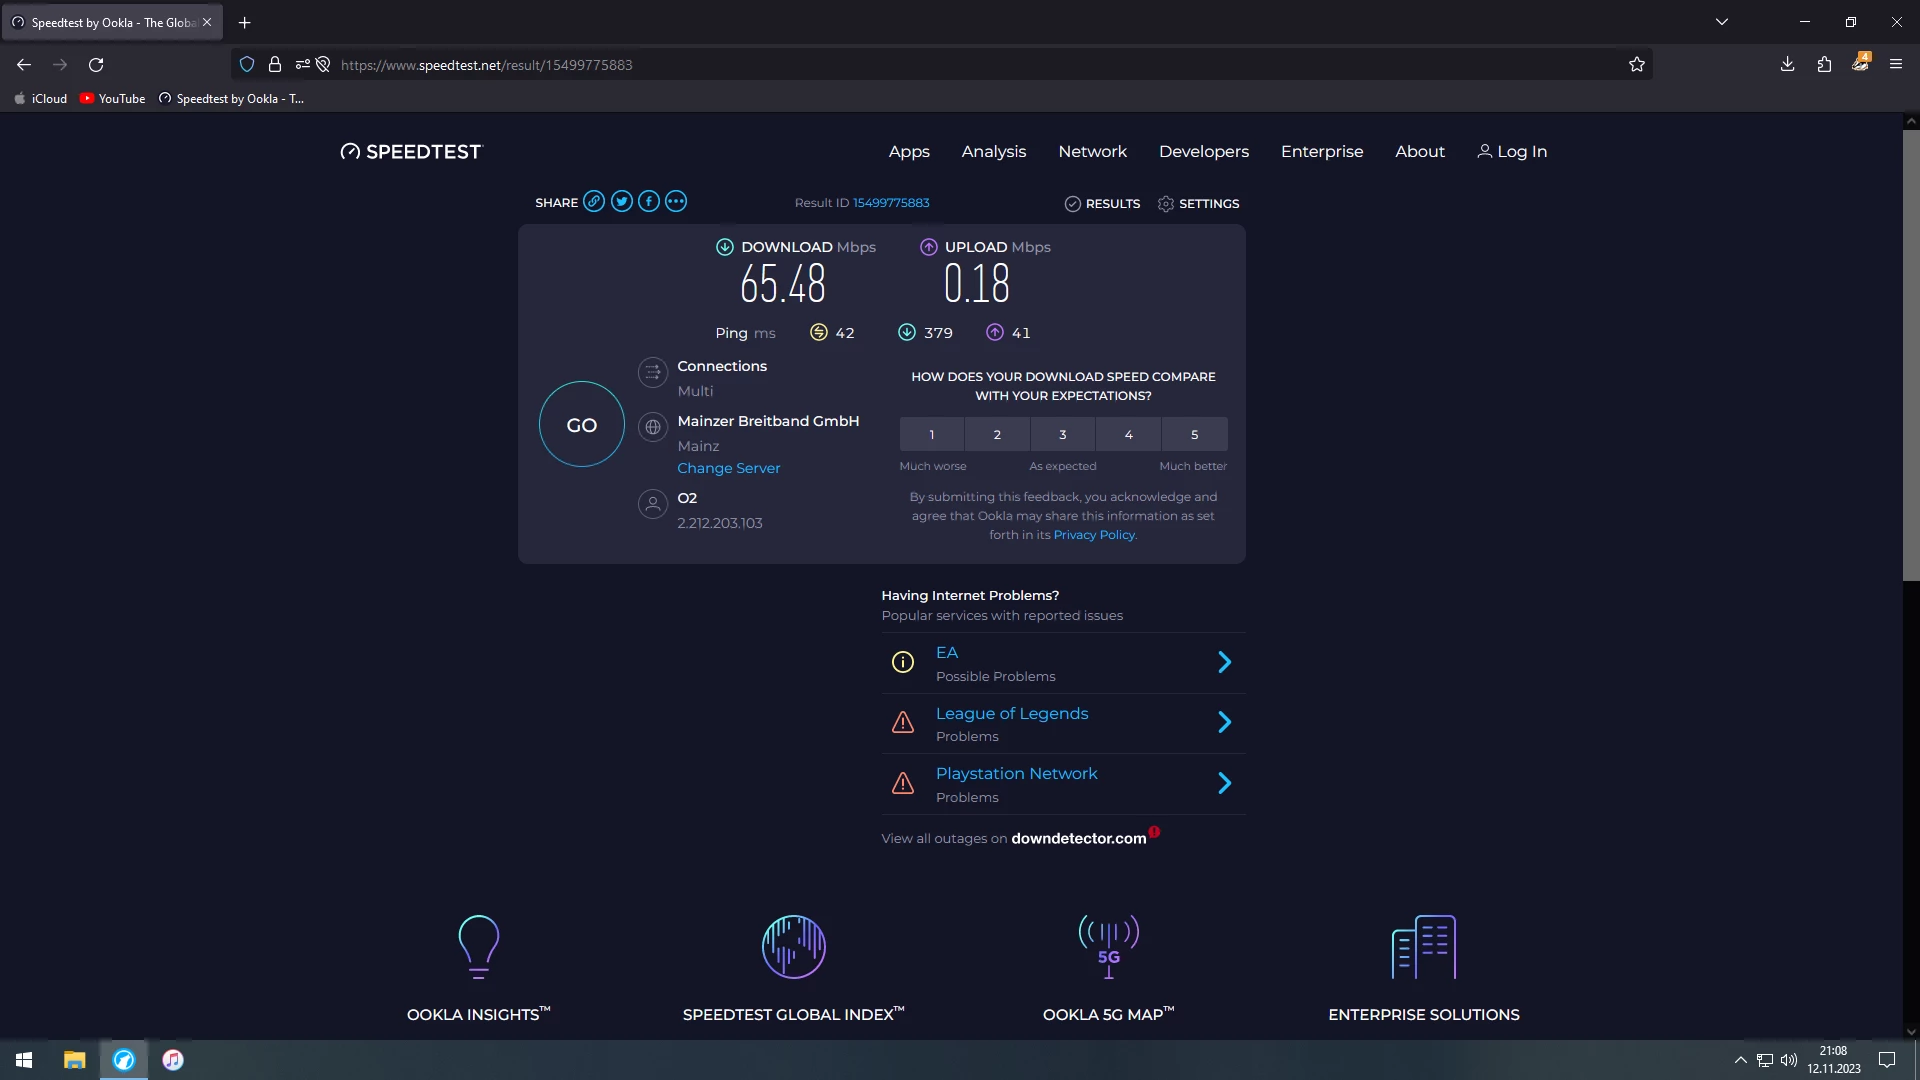Screen dimensions: 1920x1080
Task: Expand Playstation Network problems chevron
Action: tap(1224, 783)
